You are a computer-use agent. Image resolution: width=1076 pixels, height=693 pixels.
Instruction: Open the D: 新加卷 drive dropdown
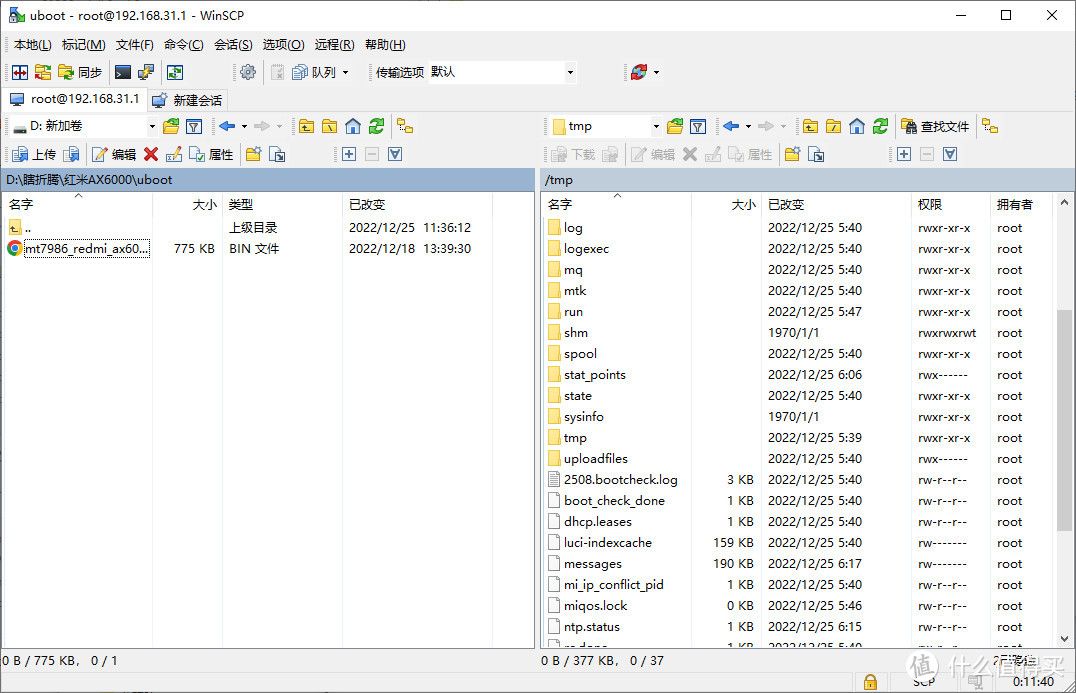[x=152, y=126]
